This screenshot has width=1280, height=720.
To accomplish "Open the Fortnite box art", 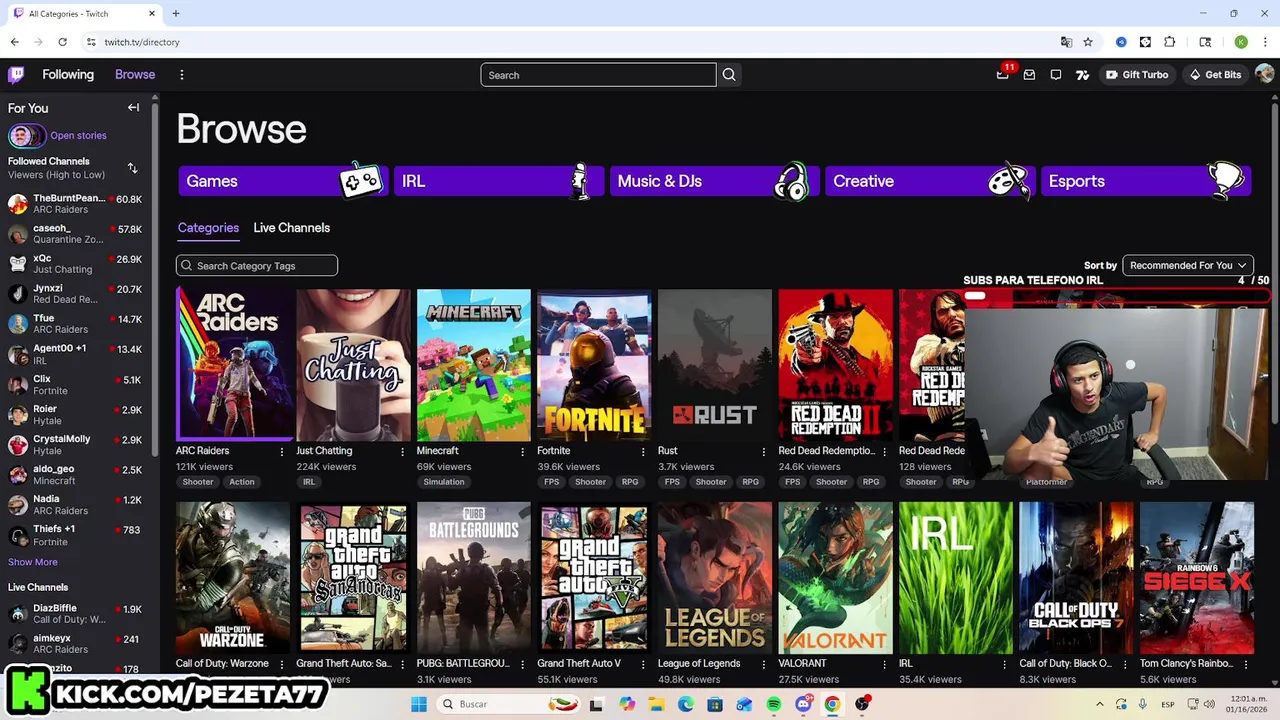I will pyautogui.click(x=594, y=365).
